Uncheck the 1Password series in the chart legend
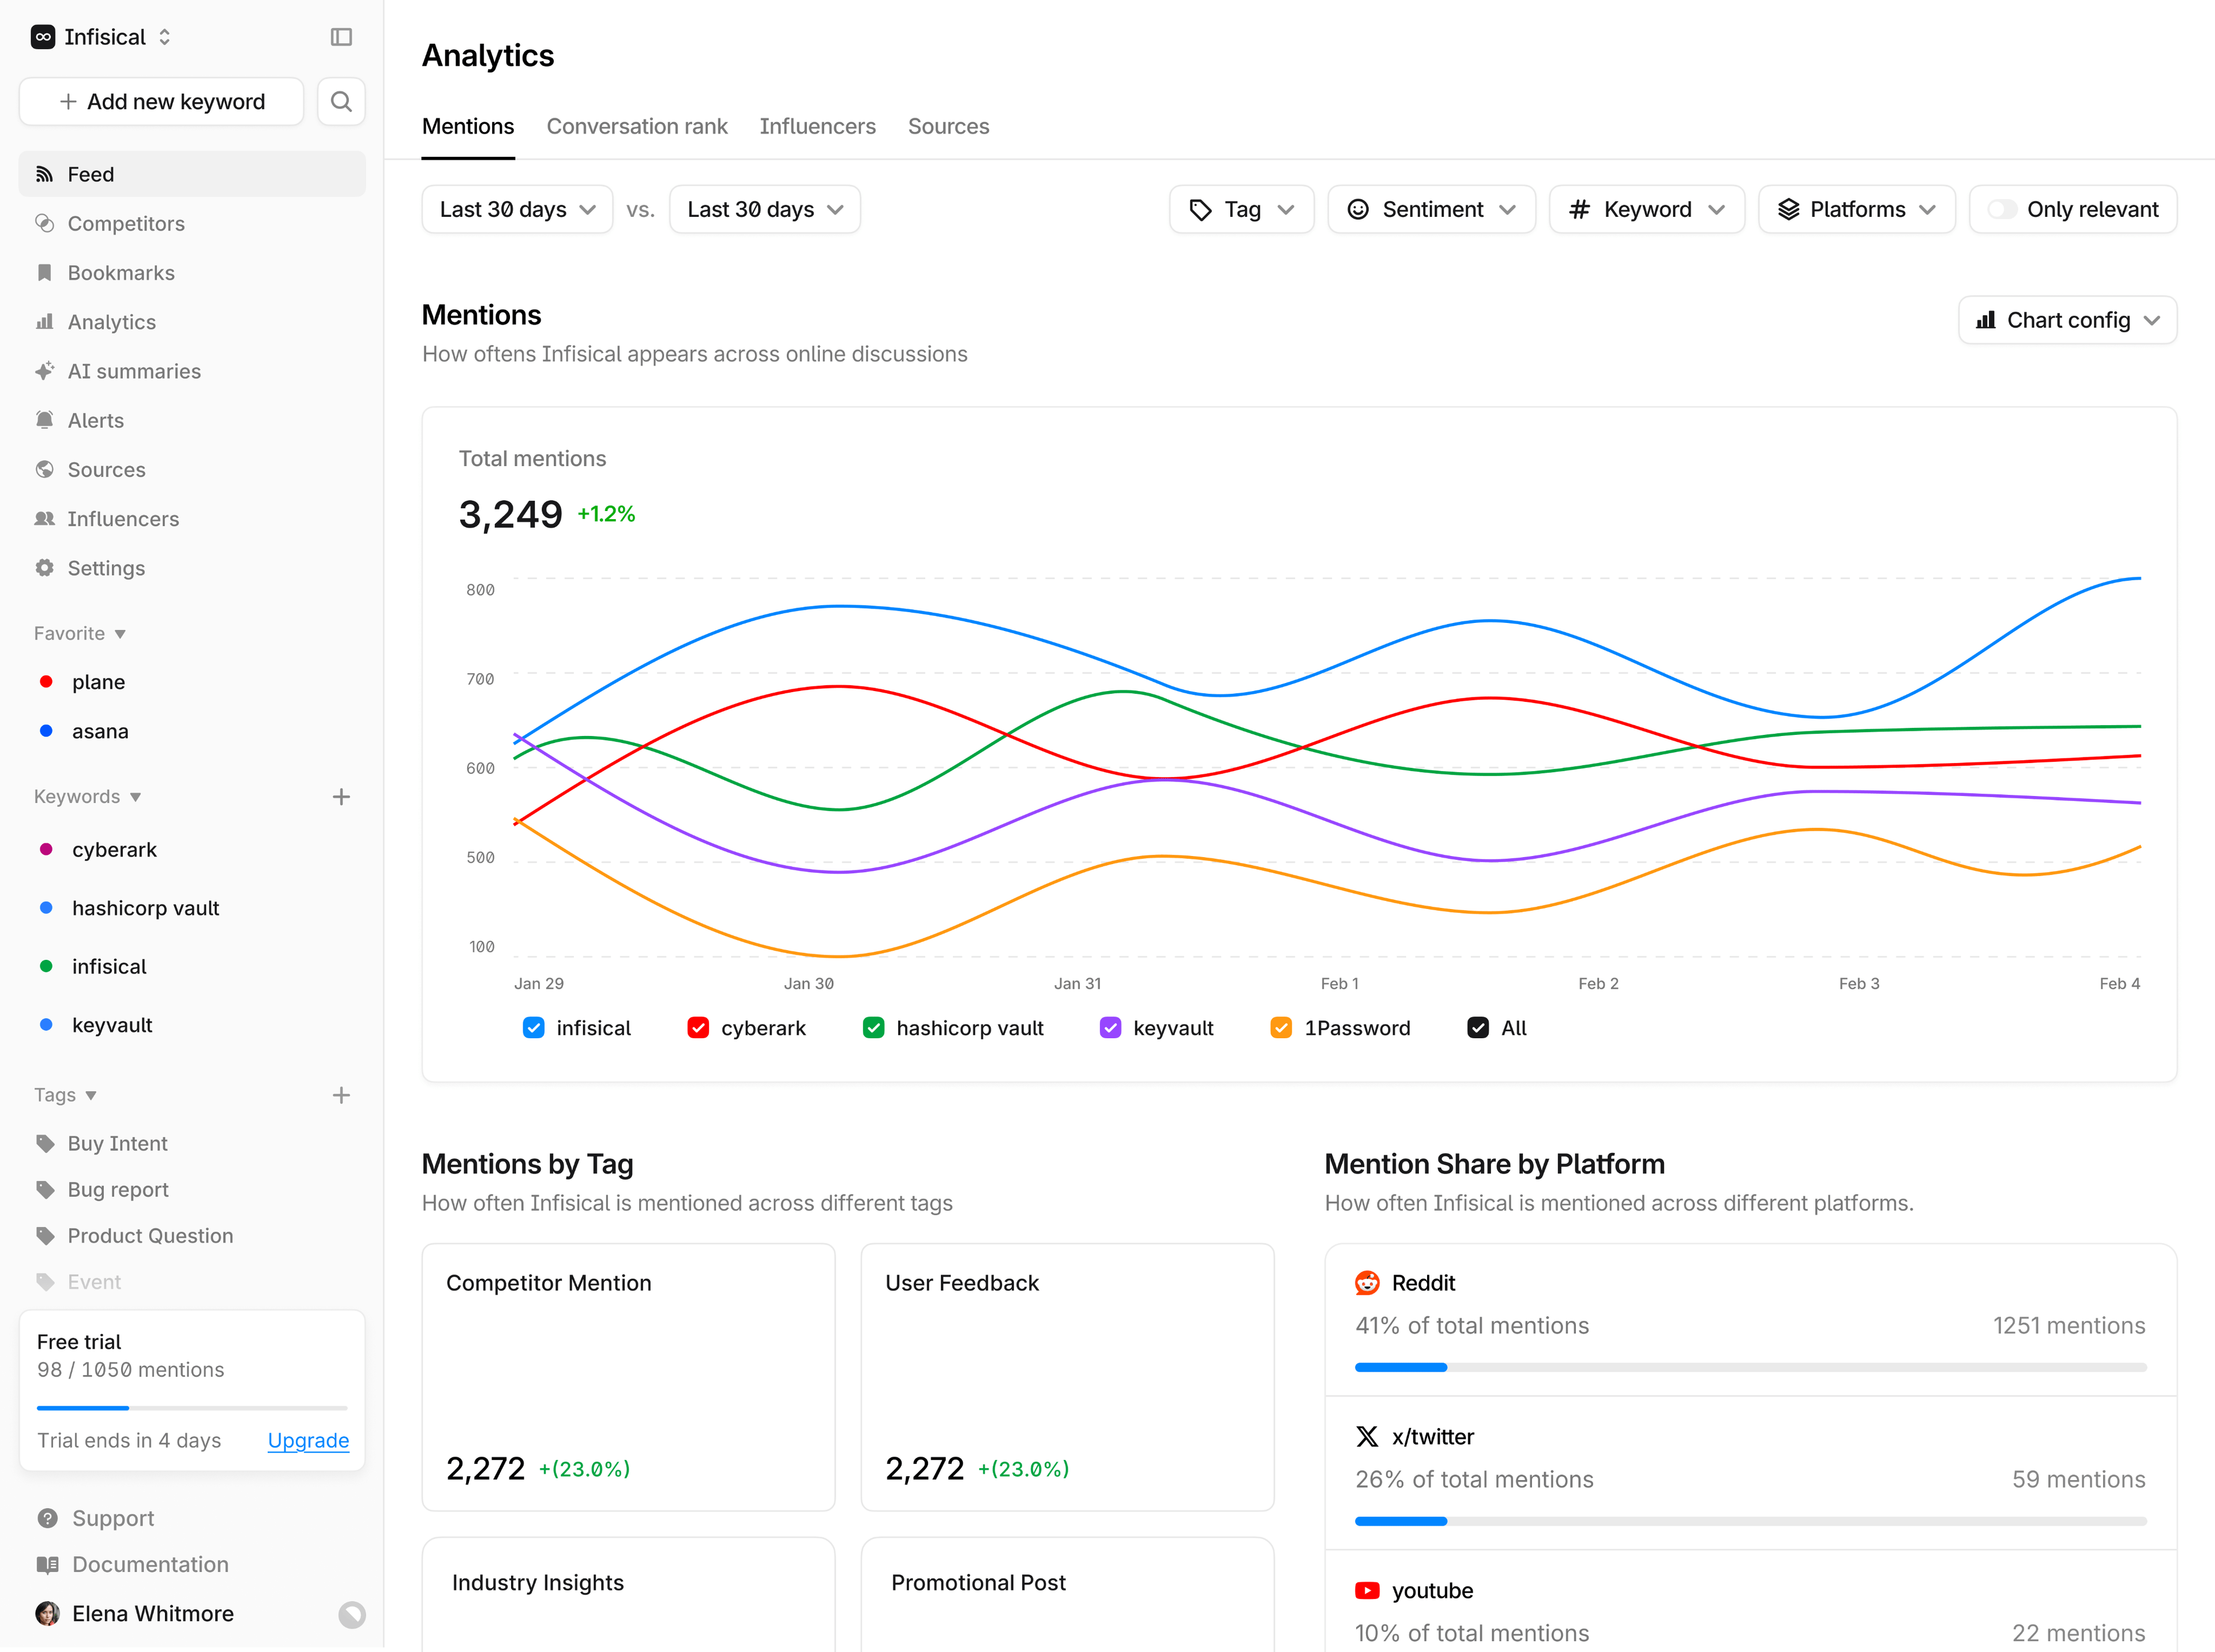Screen dimensions: 2215x1652 1281,1027
